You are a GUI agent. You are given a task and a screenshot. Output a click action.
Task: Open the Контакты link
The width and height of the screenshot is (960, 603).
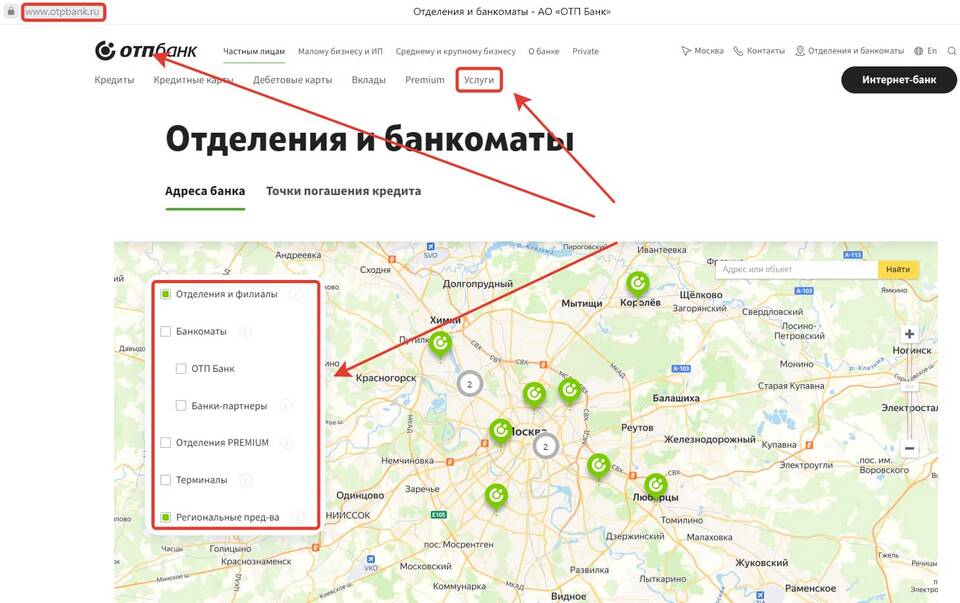point(765,51)
